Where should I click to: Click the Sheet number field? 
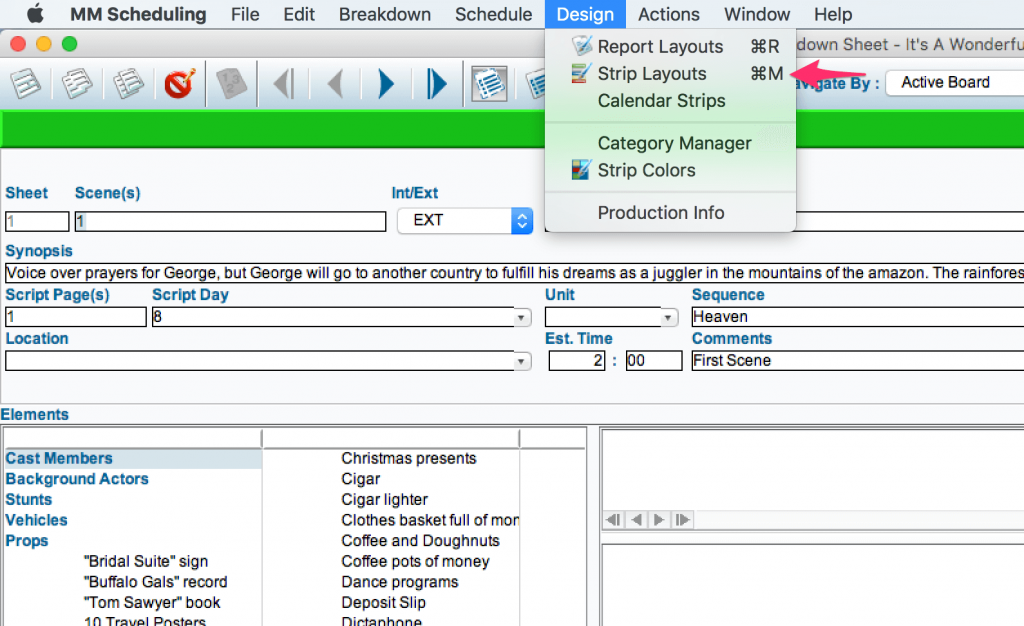tap(37, 221)
